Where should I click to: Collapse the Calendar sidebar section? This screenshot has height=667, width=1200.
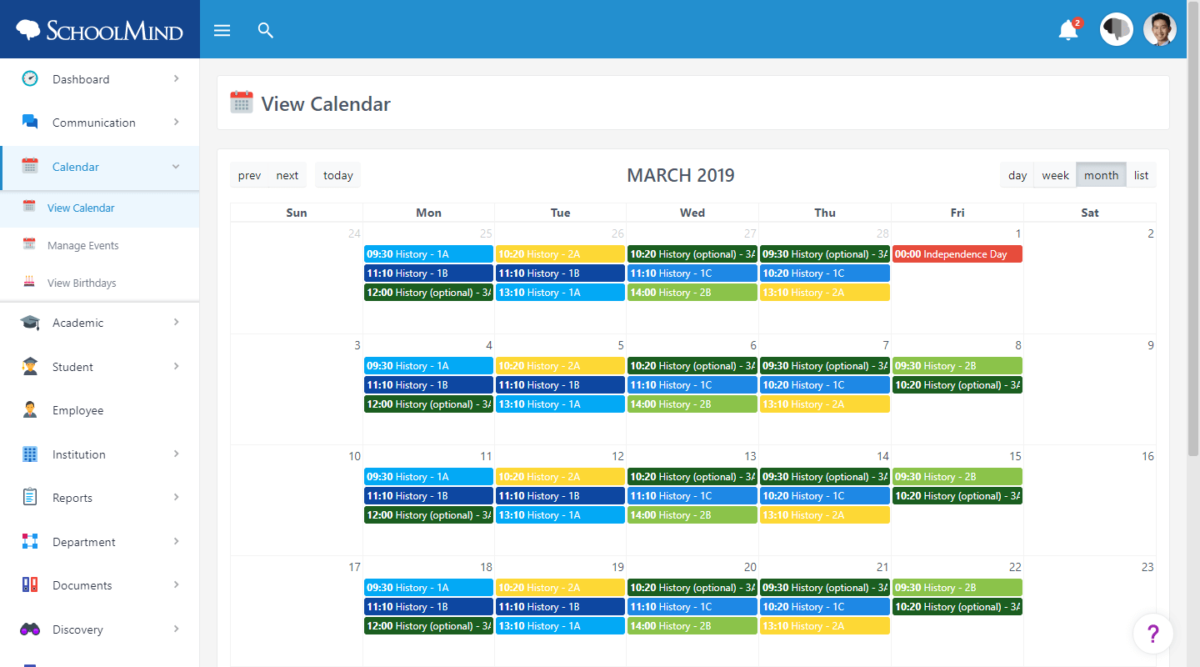coord(176,167)
